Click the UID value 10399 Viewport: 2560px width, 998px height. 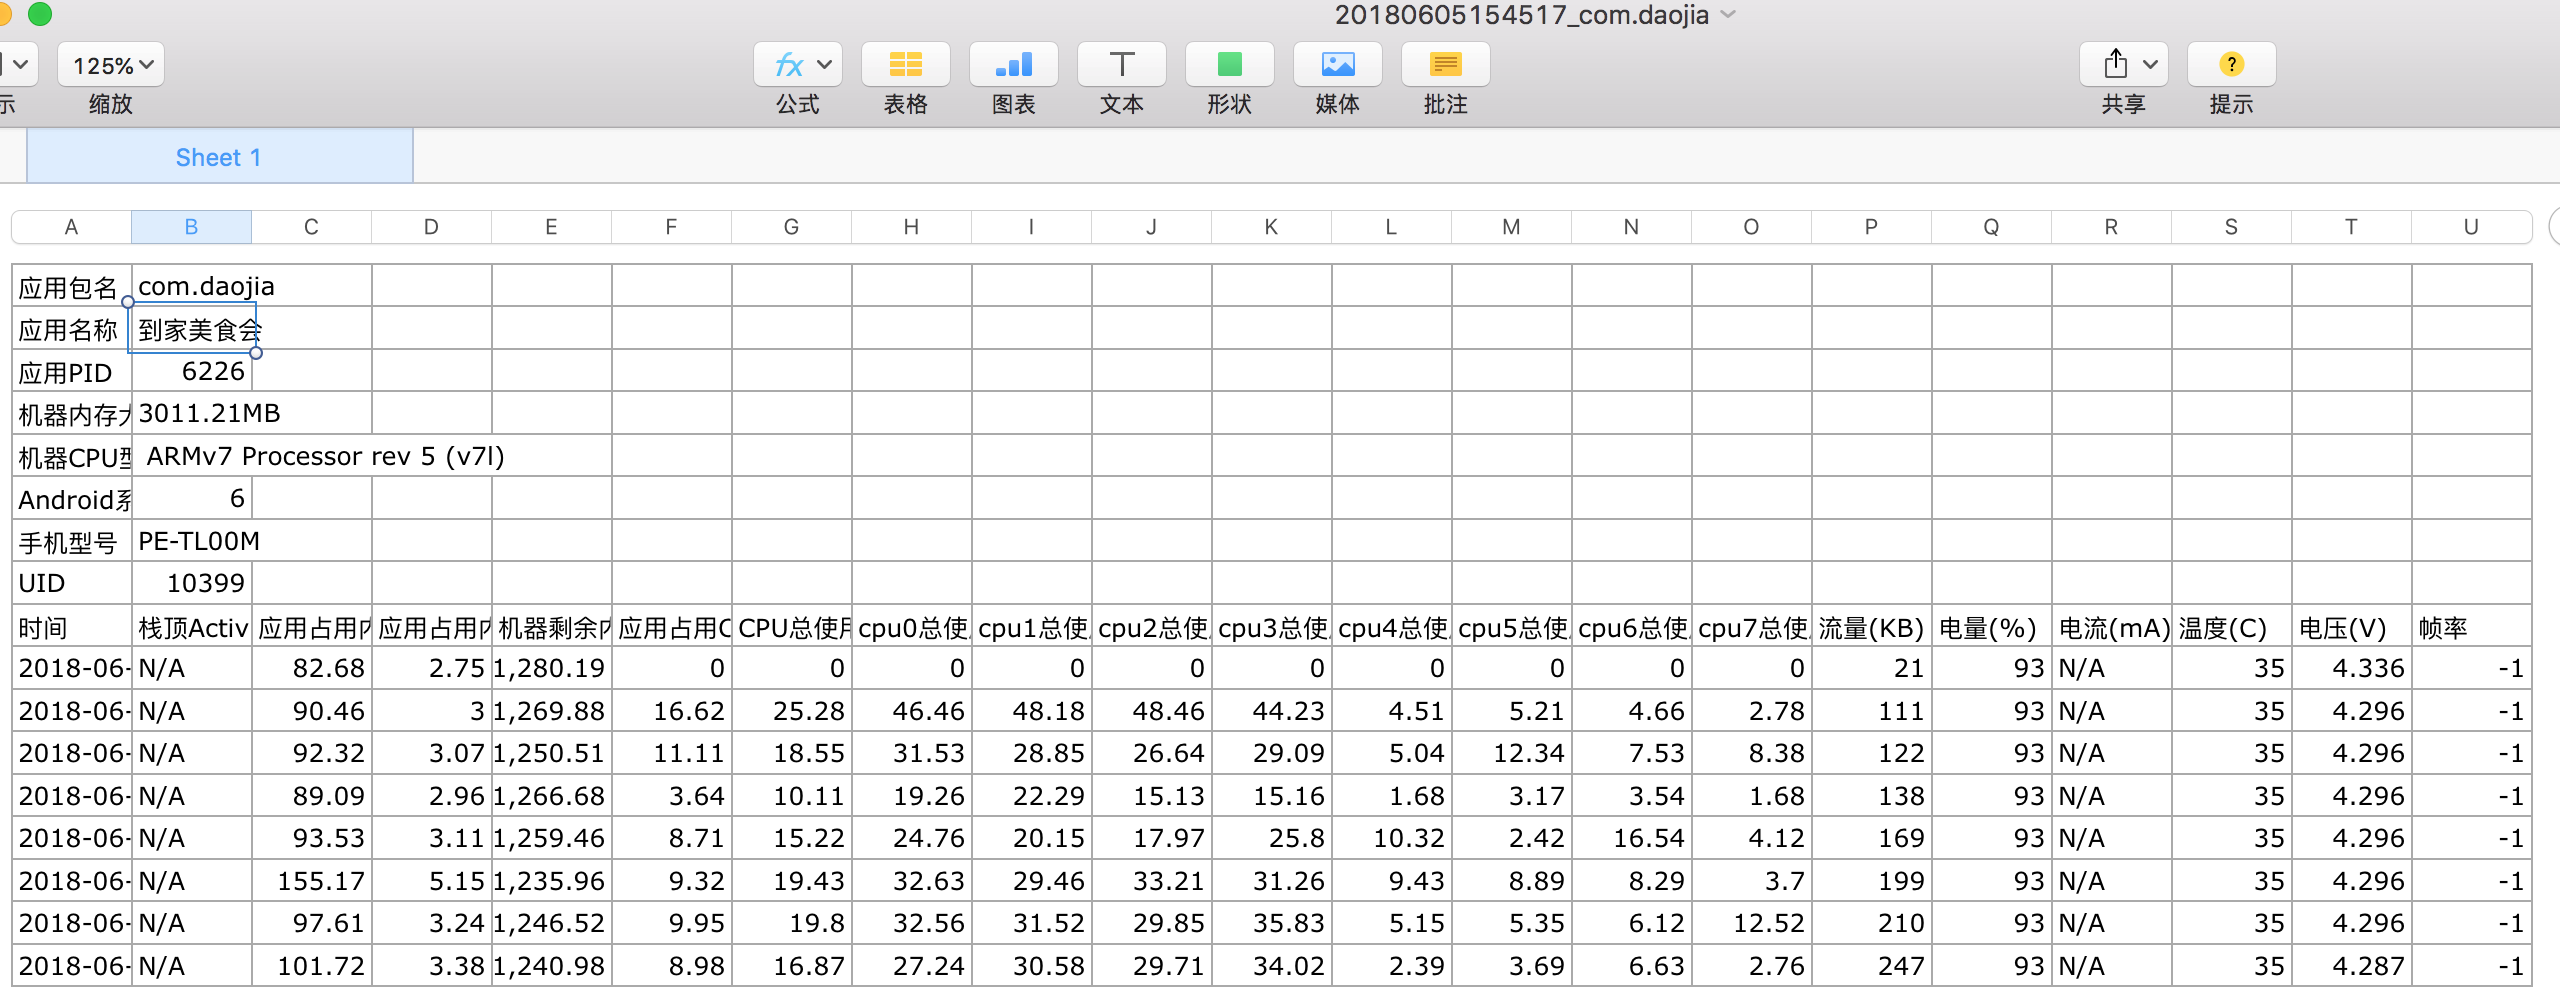[x=192, y=583]
